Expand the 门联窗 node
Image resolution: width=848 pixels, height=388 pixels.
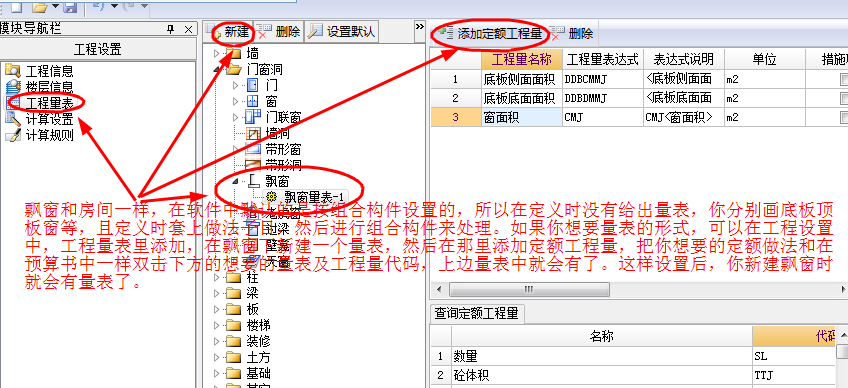[x=235, y=117]
